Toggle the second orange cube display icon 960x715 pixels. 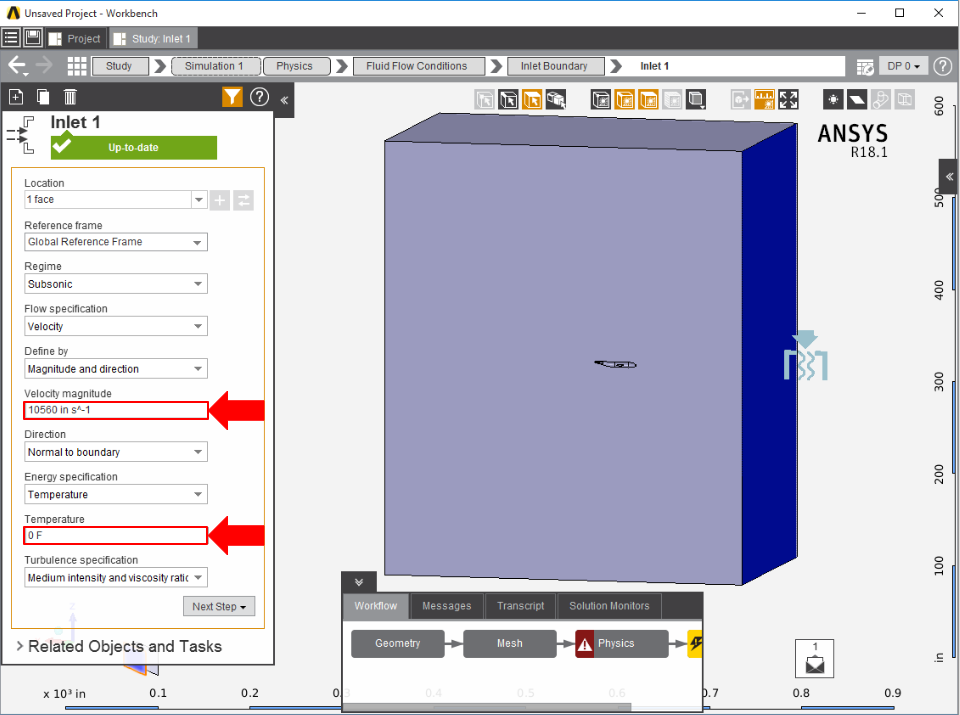(648, 99)
